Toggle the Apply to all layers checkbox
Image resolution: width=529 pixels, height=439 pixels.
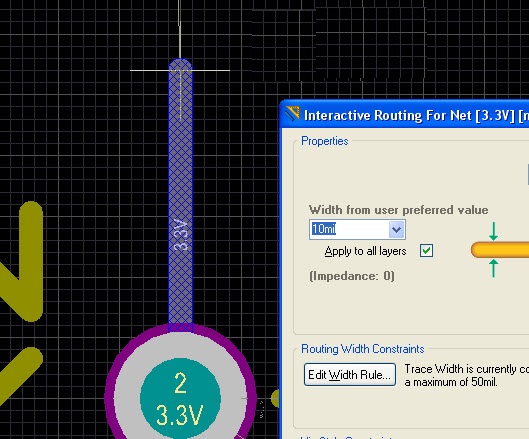click(x=426, y=251)
